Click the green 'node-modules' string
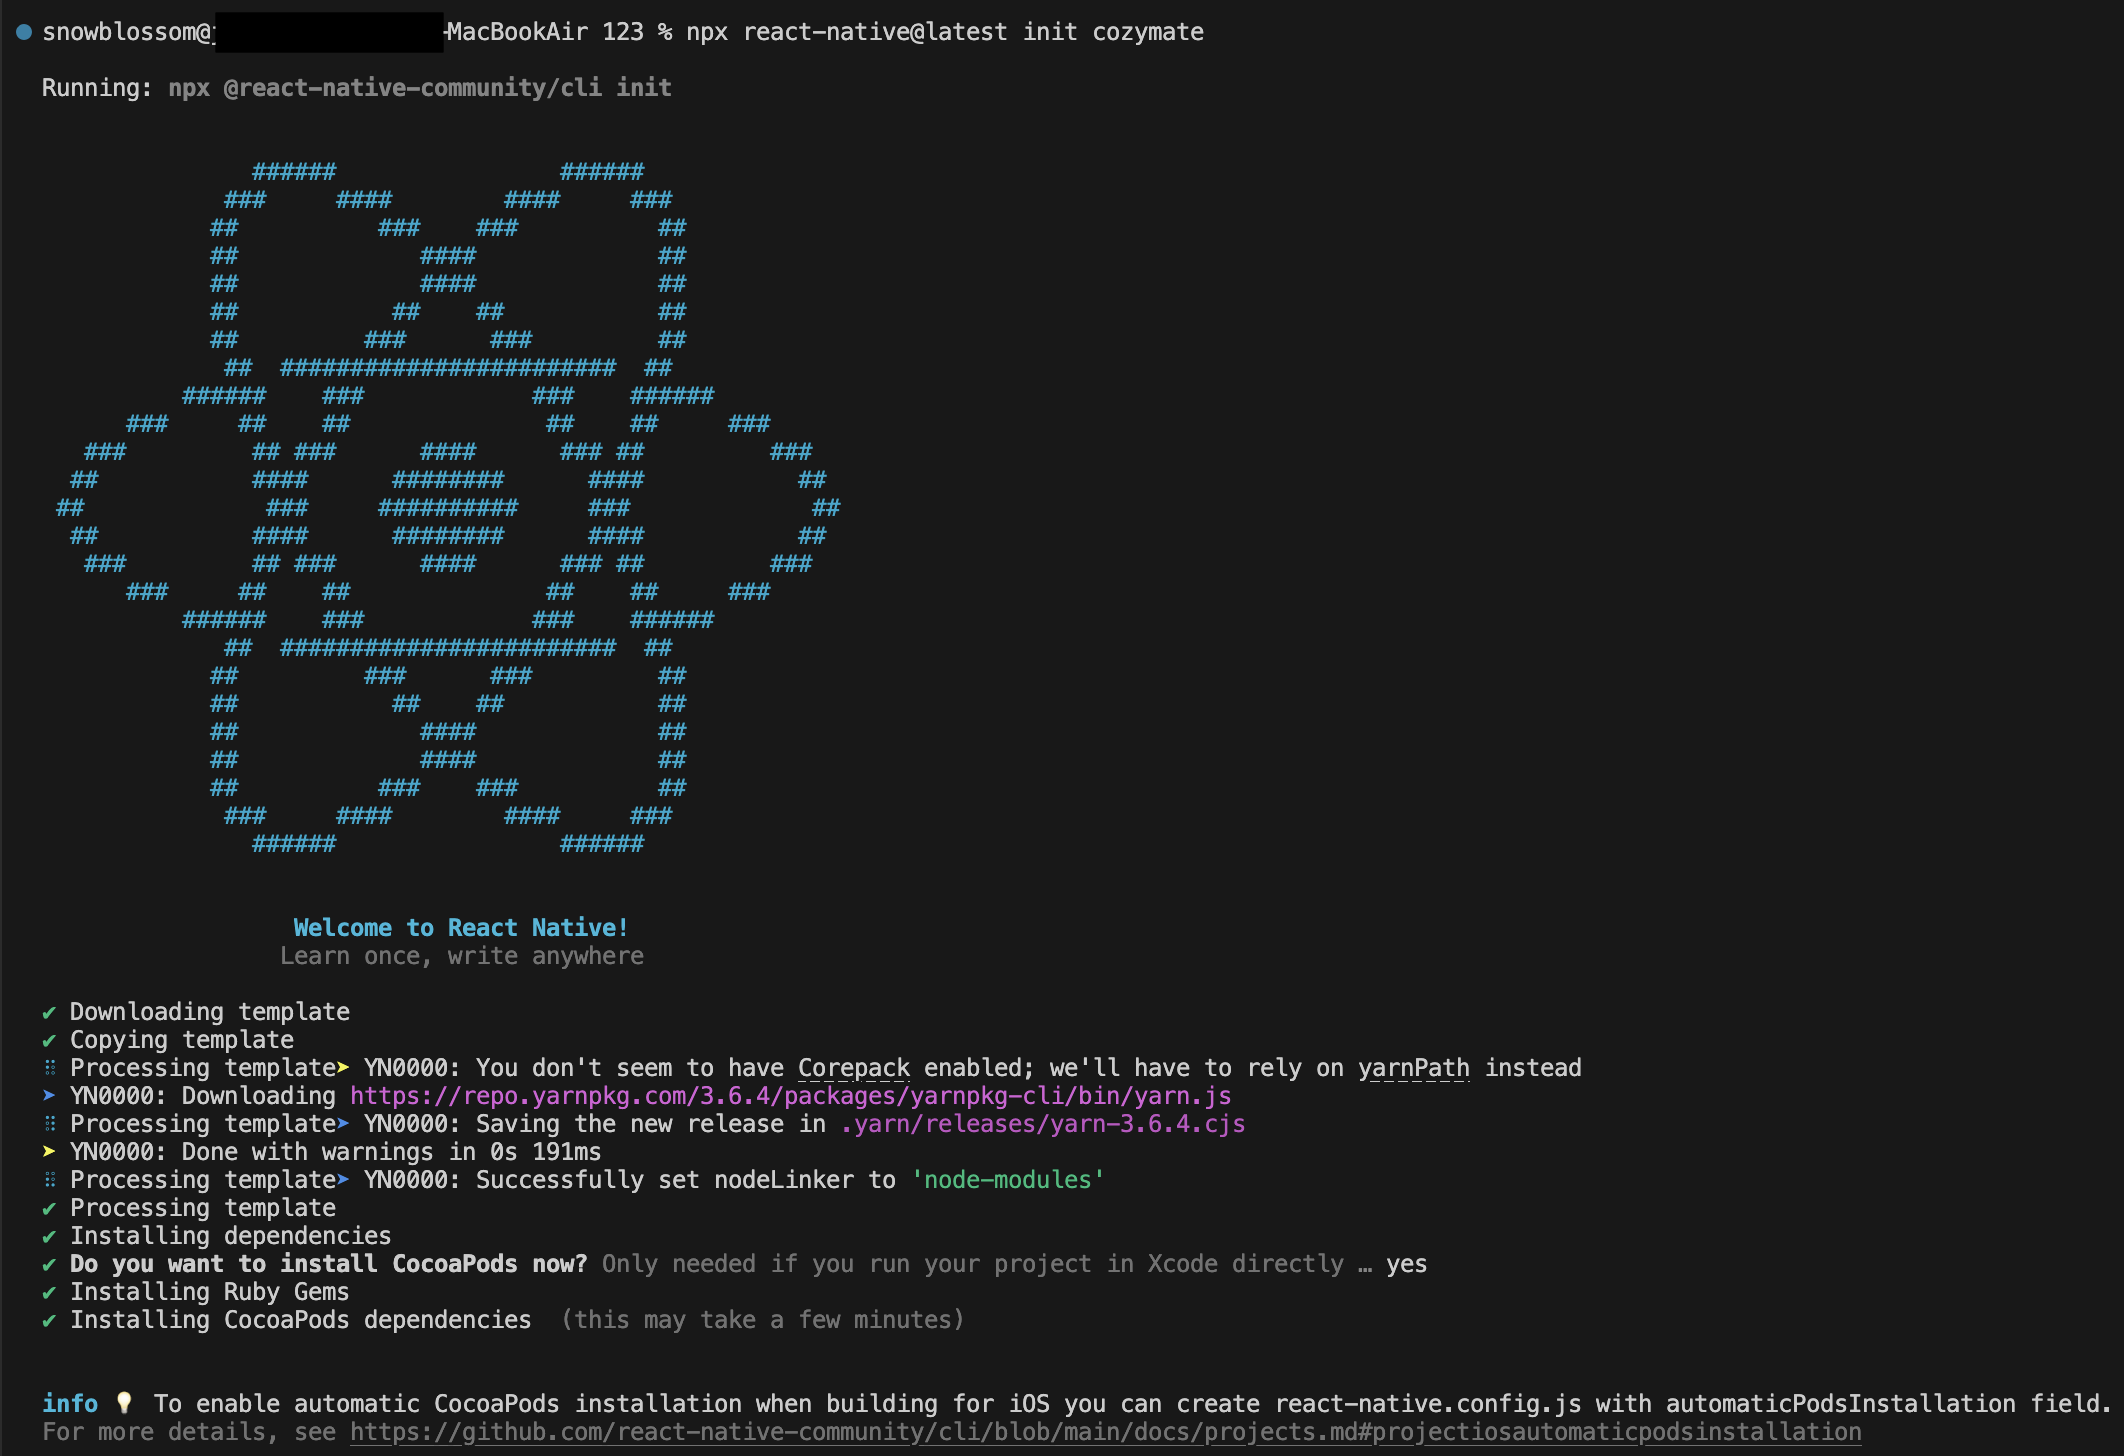This screenshot has width=2124, height=1456. (x=1007, y=1180)
